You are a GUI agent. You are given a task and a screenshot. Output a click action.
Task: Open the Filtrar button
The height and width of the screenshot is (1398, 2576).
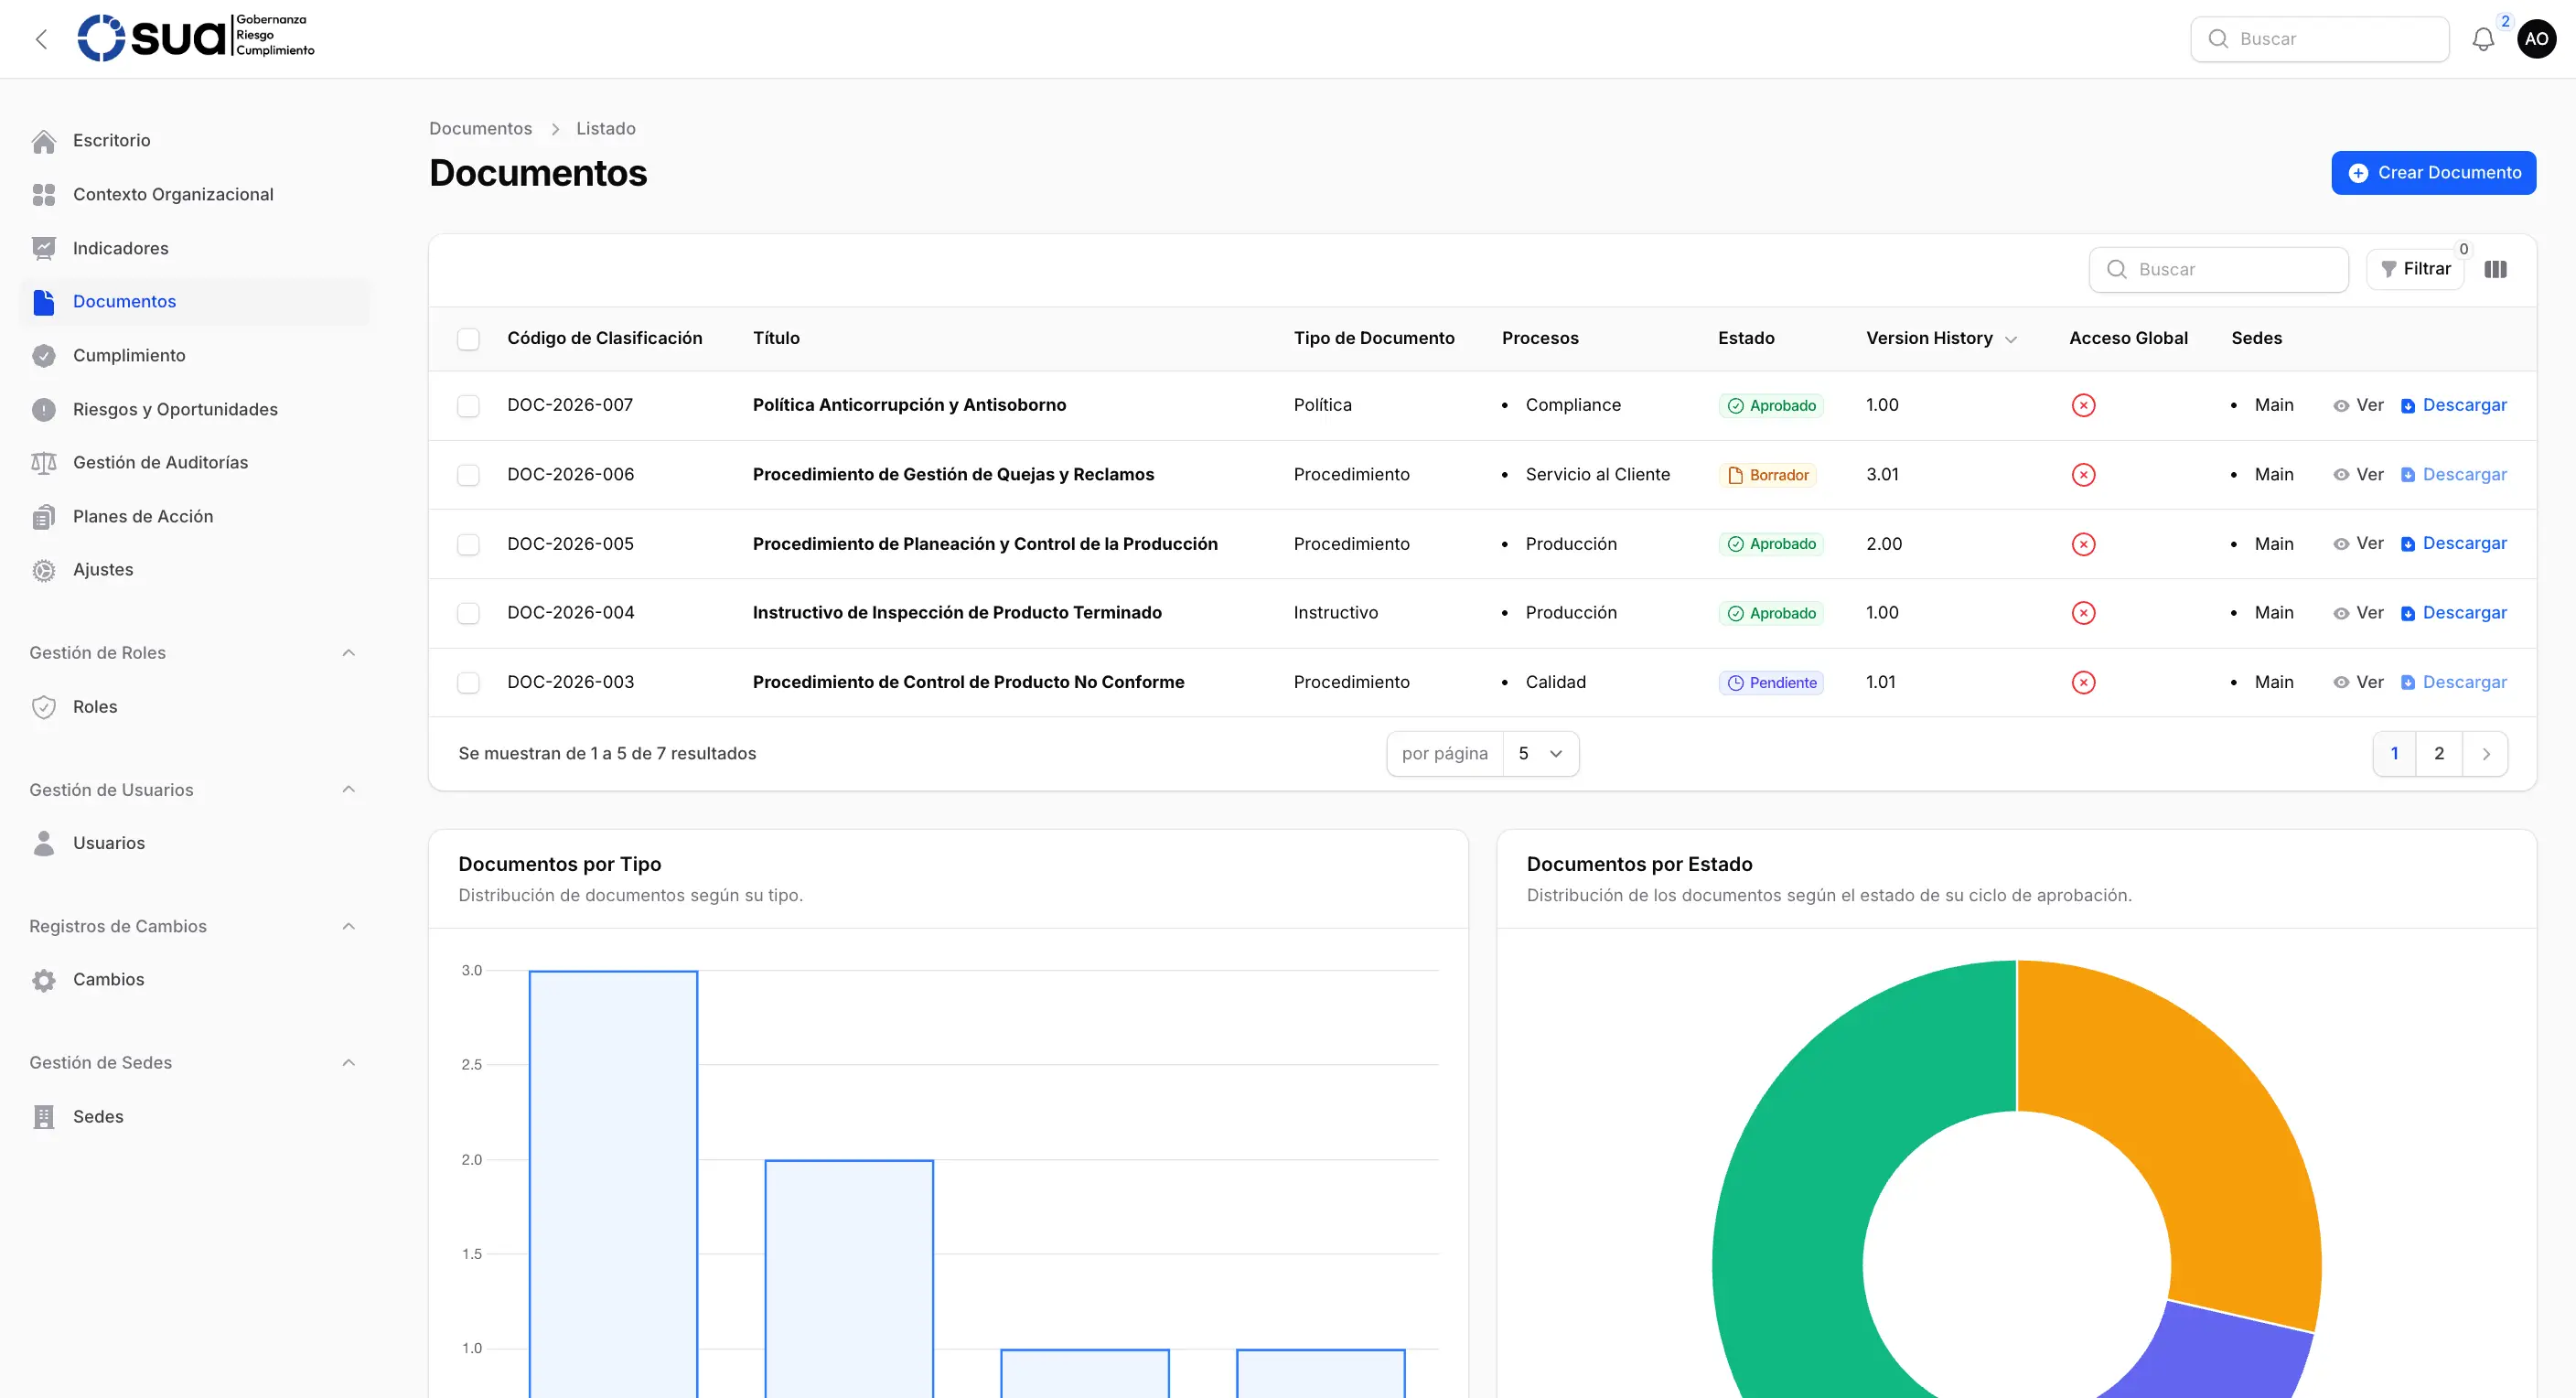pos(2415,269)
